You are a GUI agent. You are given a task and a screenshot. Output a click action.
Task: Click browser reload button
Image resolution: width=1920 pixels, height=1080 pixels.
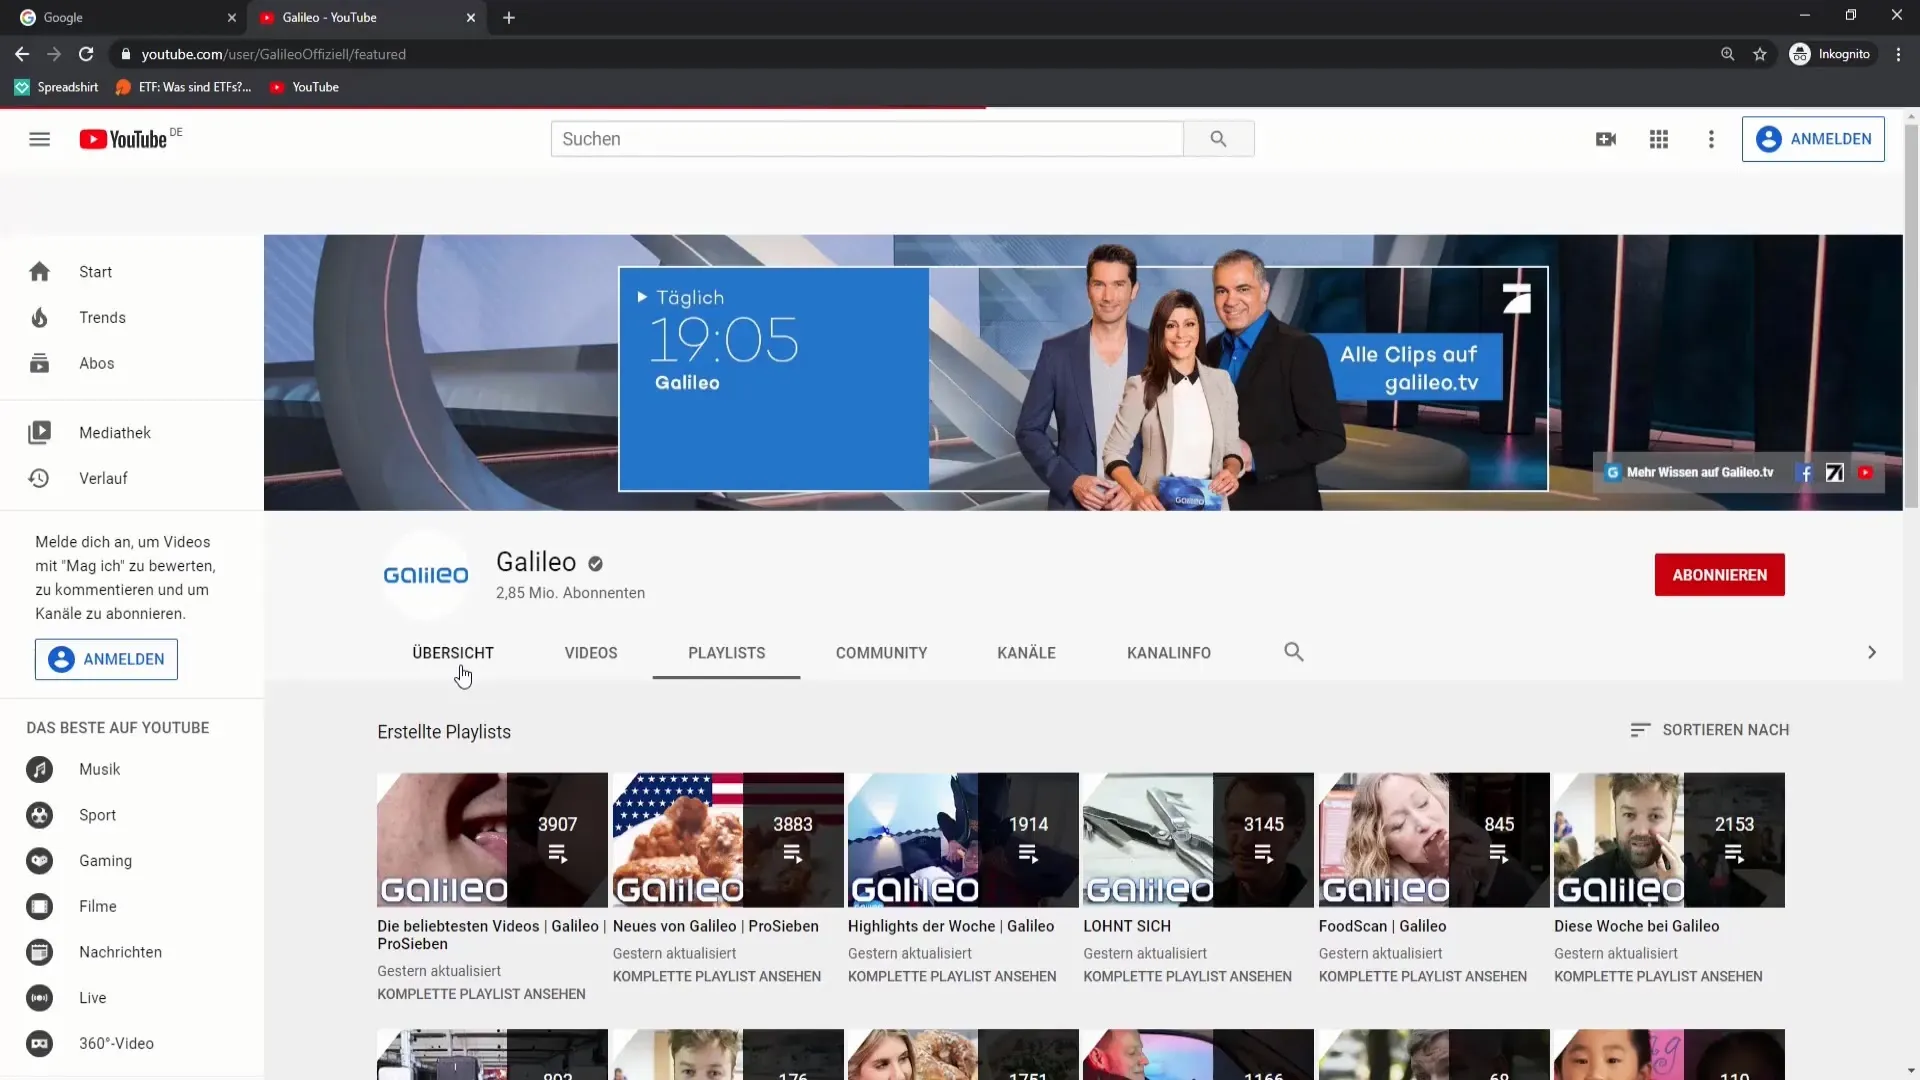pos(86,54)
